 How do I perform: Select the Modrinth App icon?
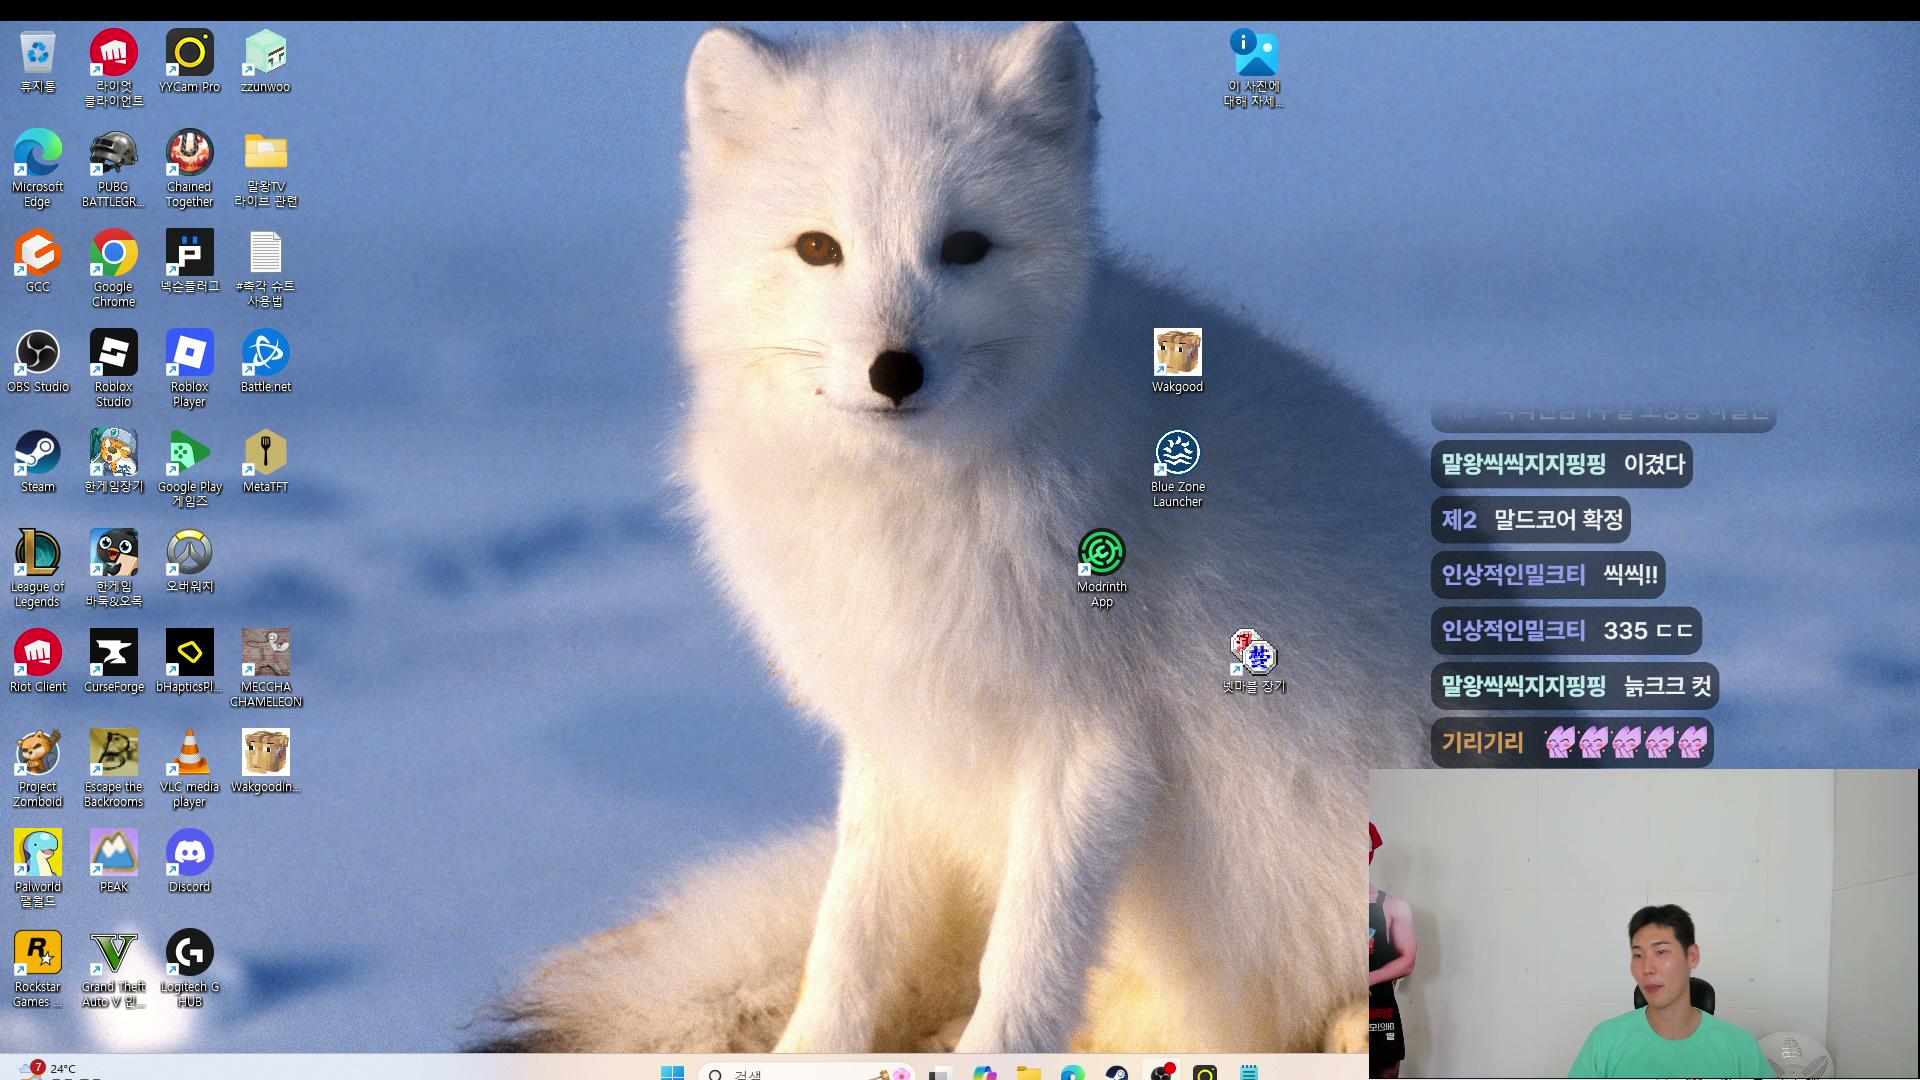click(x=1102, y=568)
